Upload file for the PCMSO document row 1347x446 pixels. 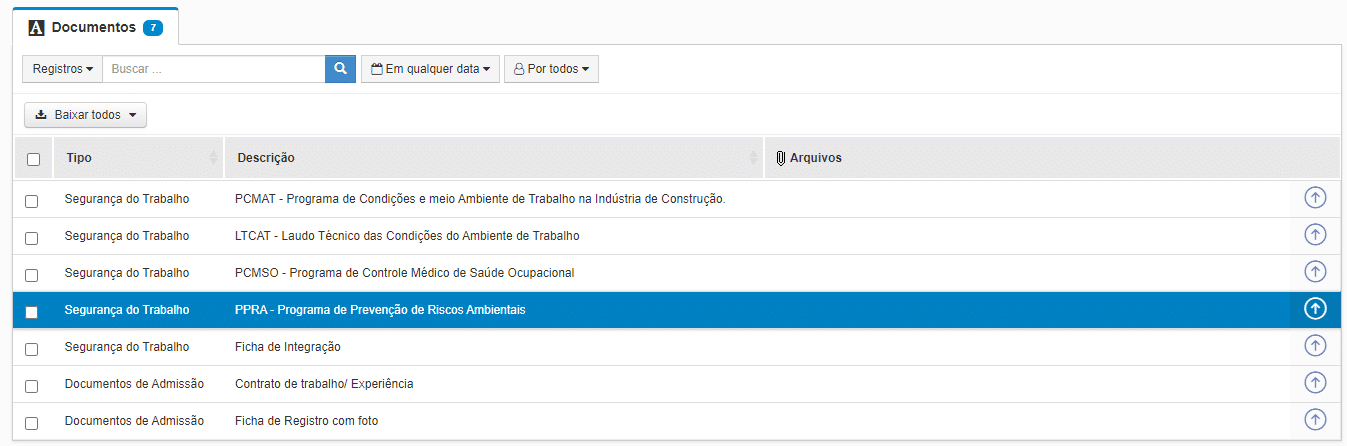tap(1315, 272)
